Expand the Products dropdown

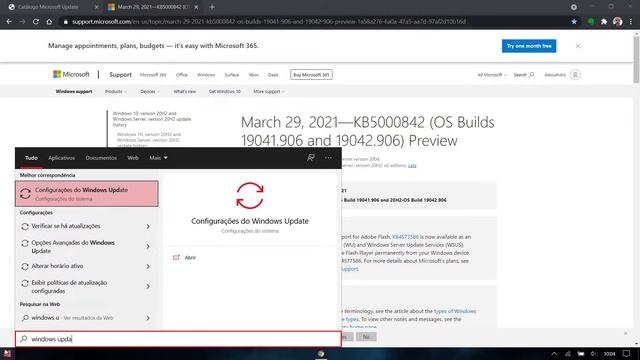(x=116, y=91)
